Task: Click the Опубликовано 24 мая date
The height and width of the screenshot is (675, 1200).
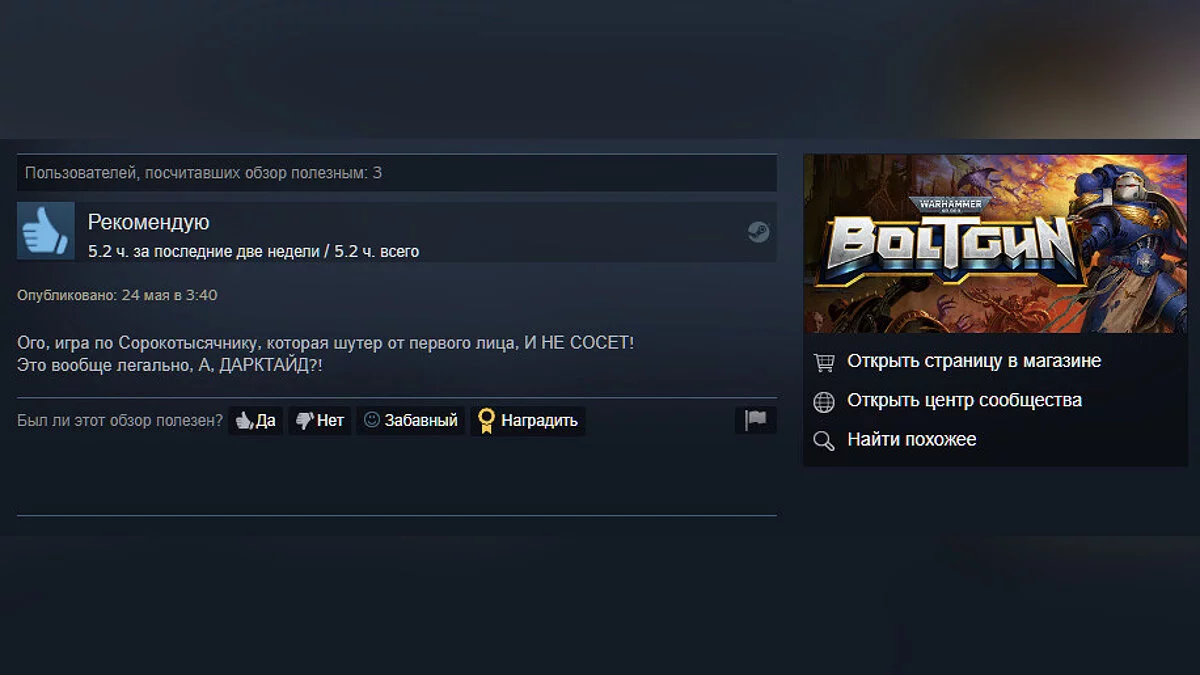Action: [x=117, y=295]
